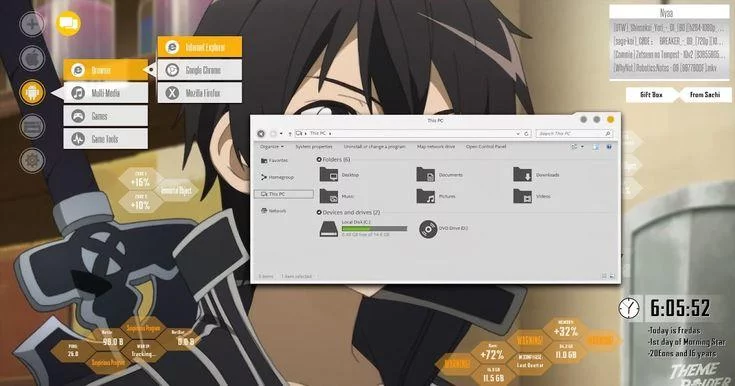Click the This PC address bar path

coord(318,134)
